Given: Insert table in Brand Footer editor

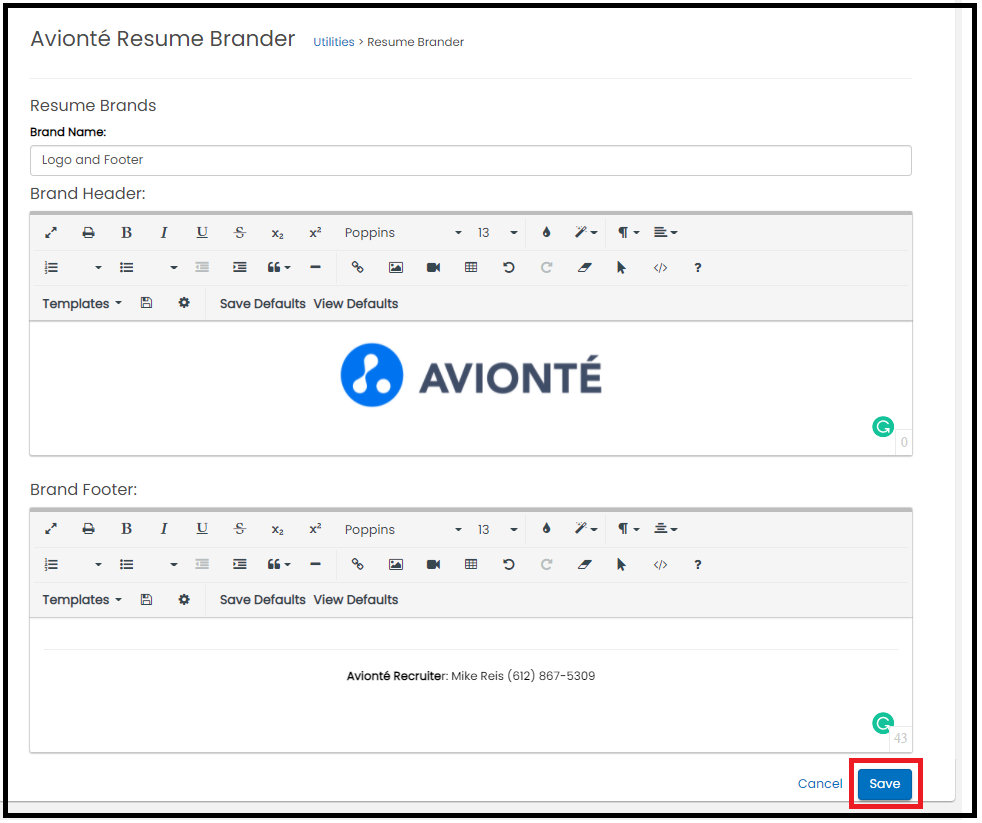Looking at the screenshot, I should click(471, 564).
